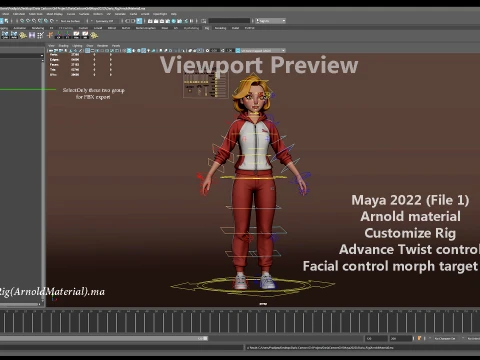Image resolution: width=480 pixels, height=360 pixels.
Task: Open the viewport Lighting panel menu
Action: click(77, 46)
